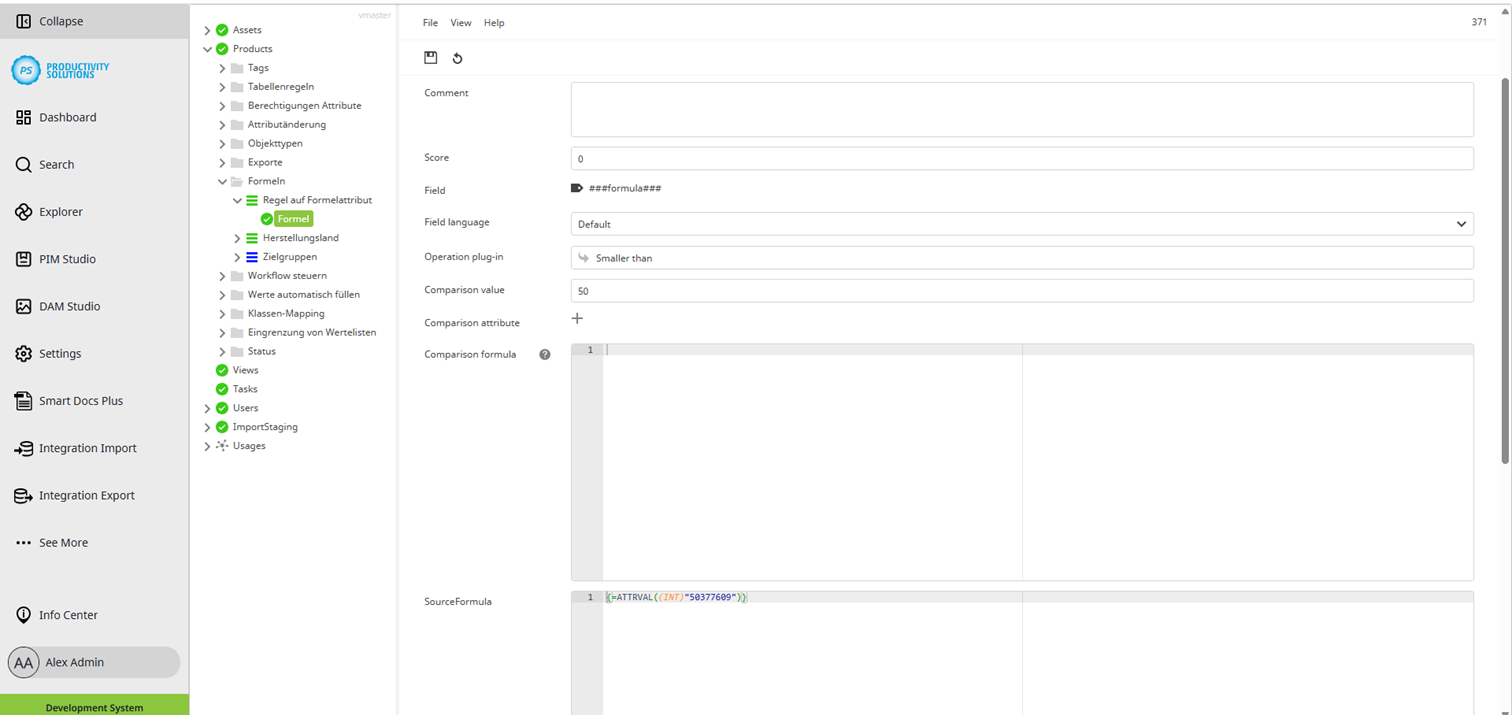The image size is (1512, 715).
Task: Expand the Tabellenregeln folder
Action: (x=223, y=87)
